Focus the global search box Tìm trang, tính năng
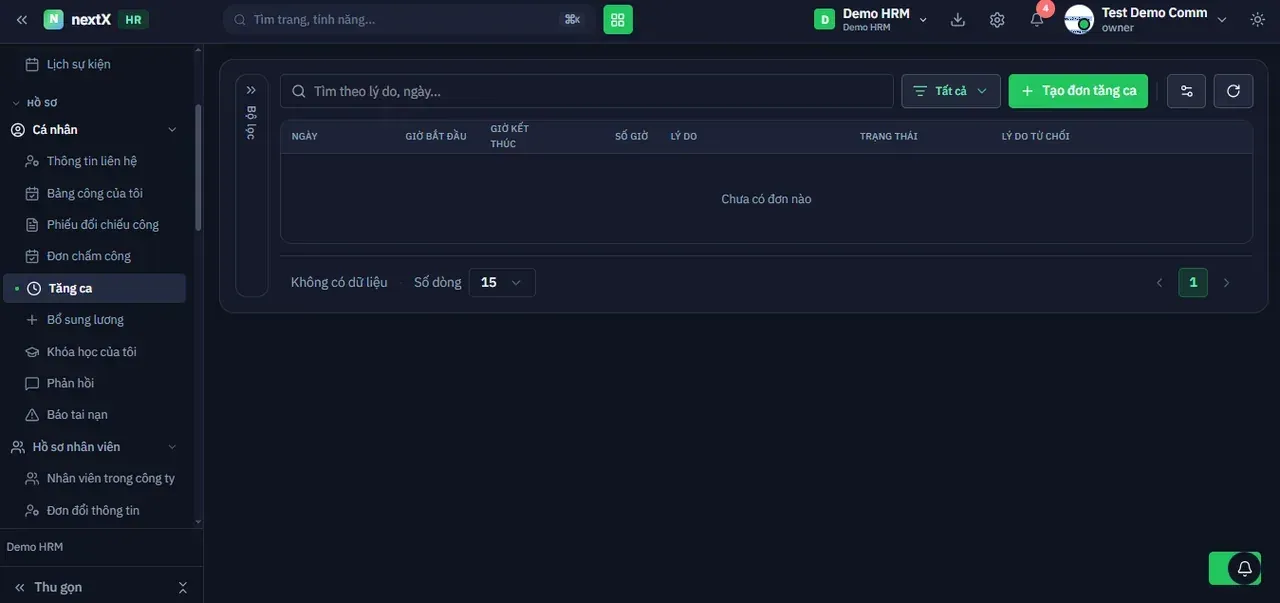This screenshot has width=1280, height=603. (x=409, y=19)
